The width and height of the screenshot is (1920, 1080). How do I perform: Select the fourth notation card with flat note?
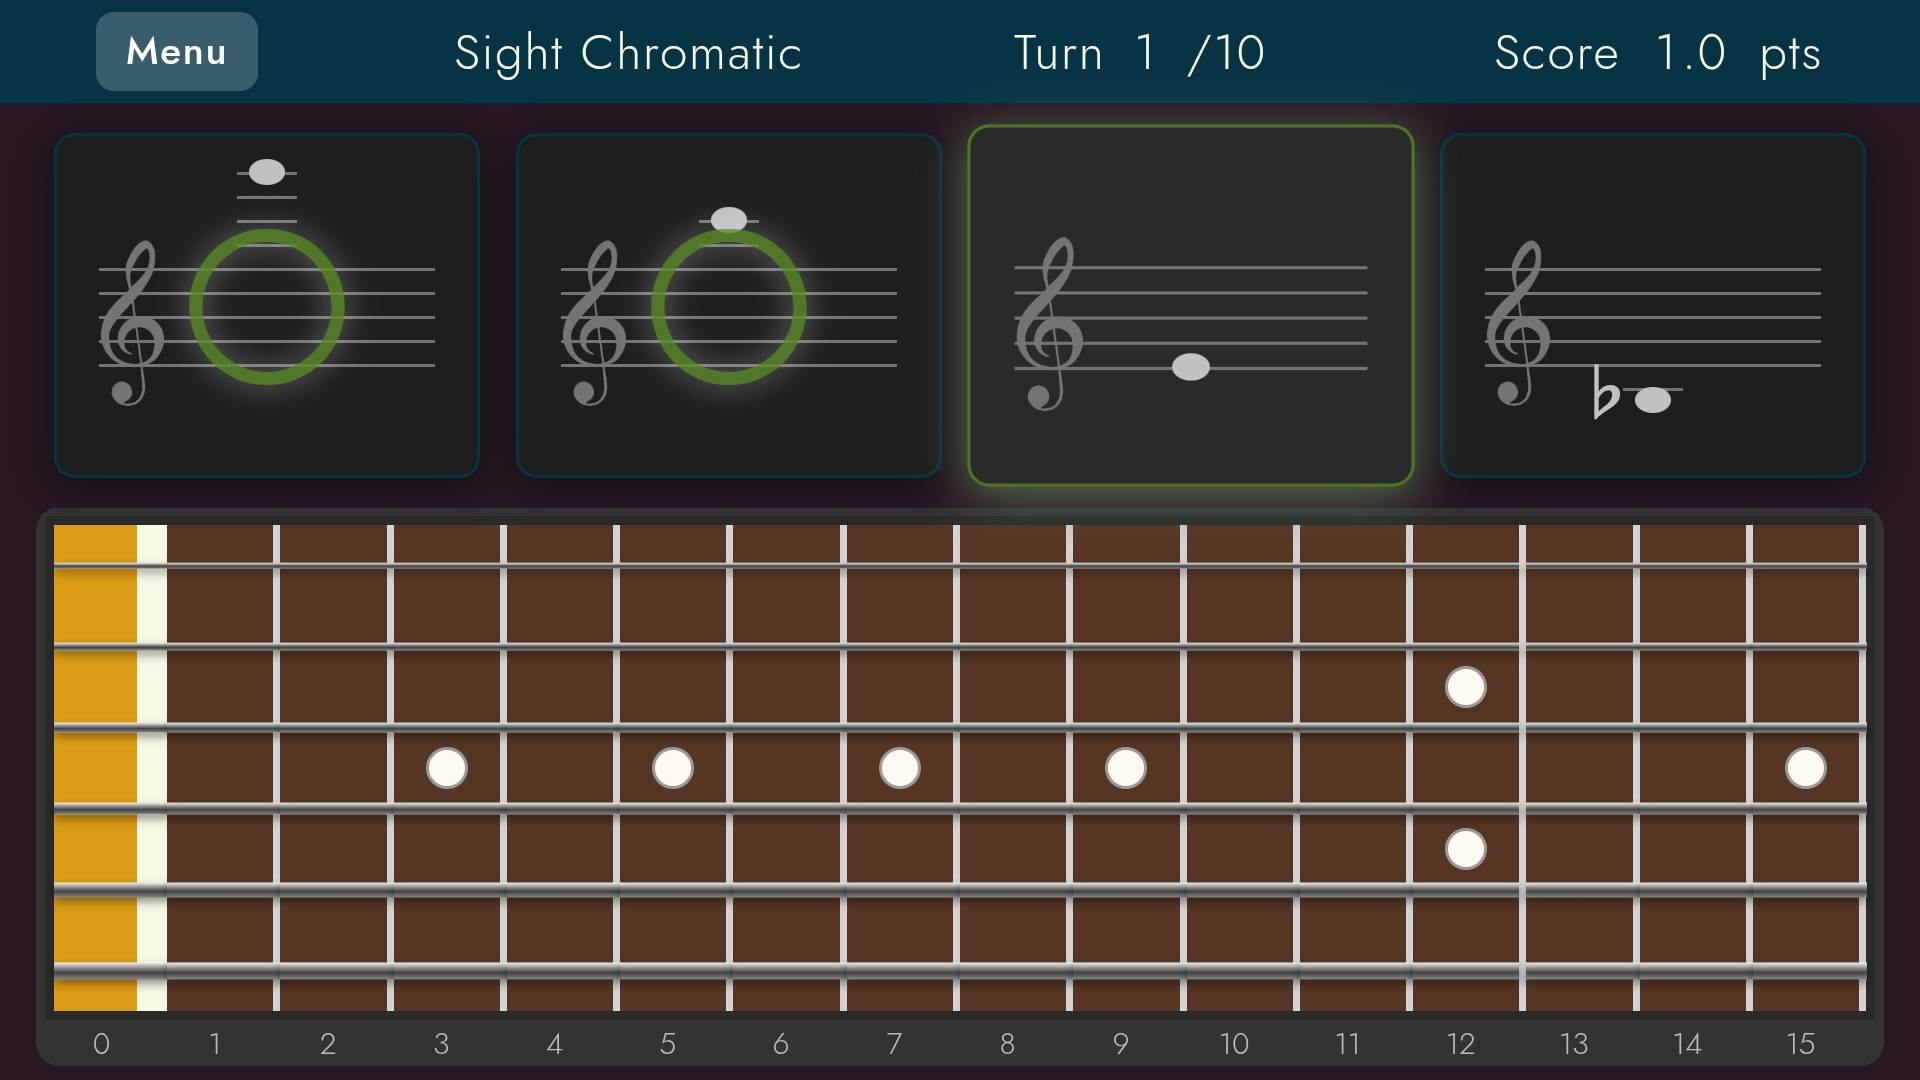click(x=1656, y=305)
